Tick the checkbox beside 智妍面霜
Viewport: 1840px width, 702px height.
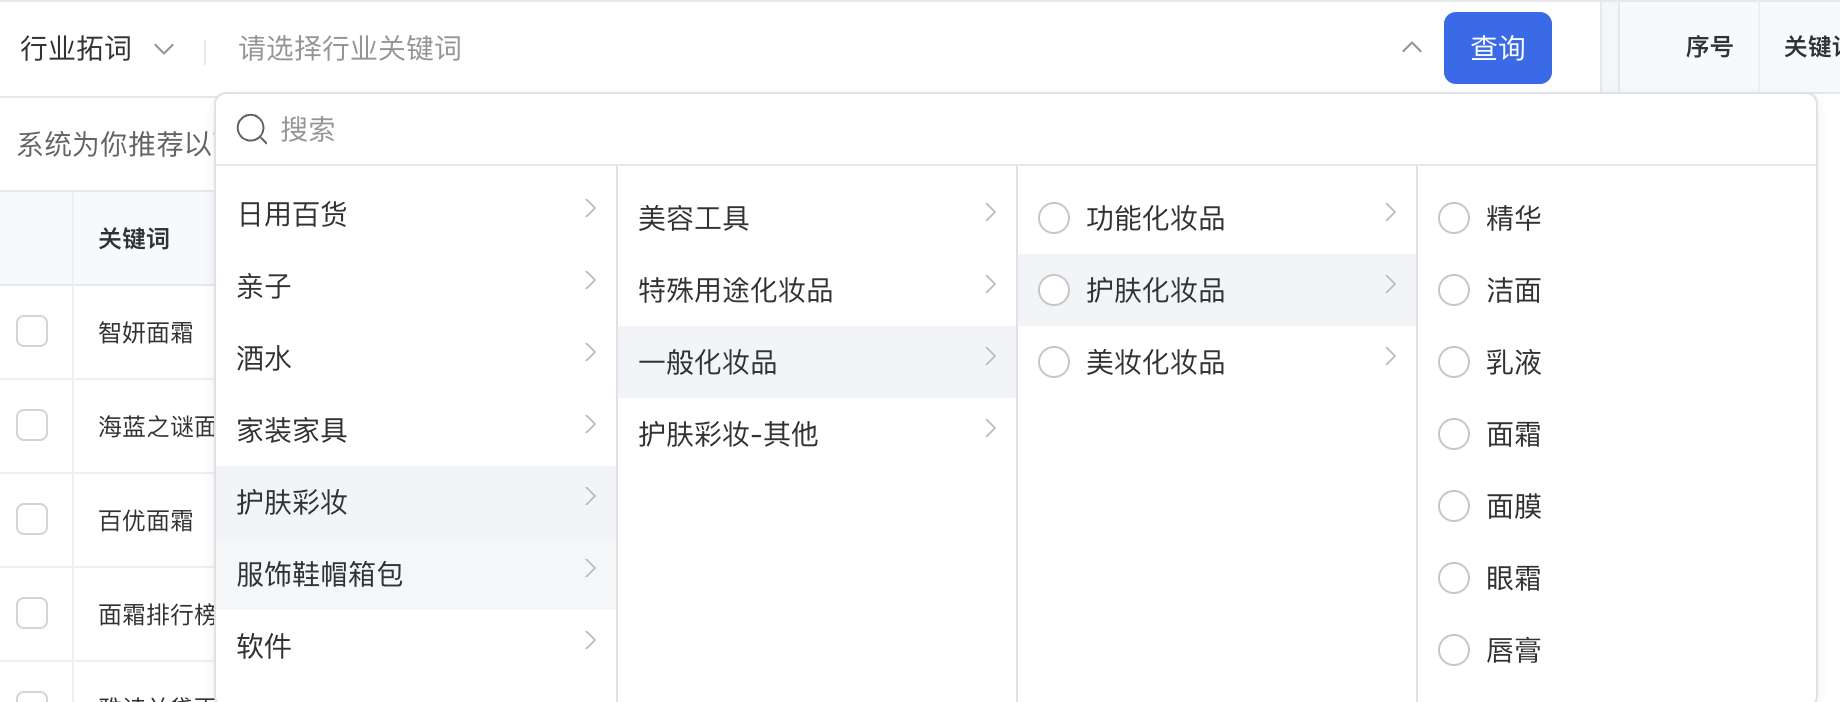pos(32,331)
